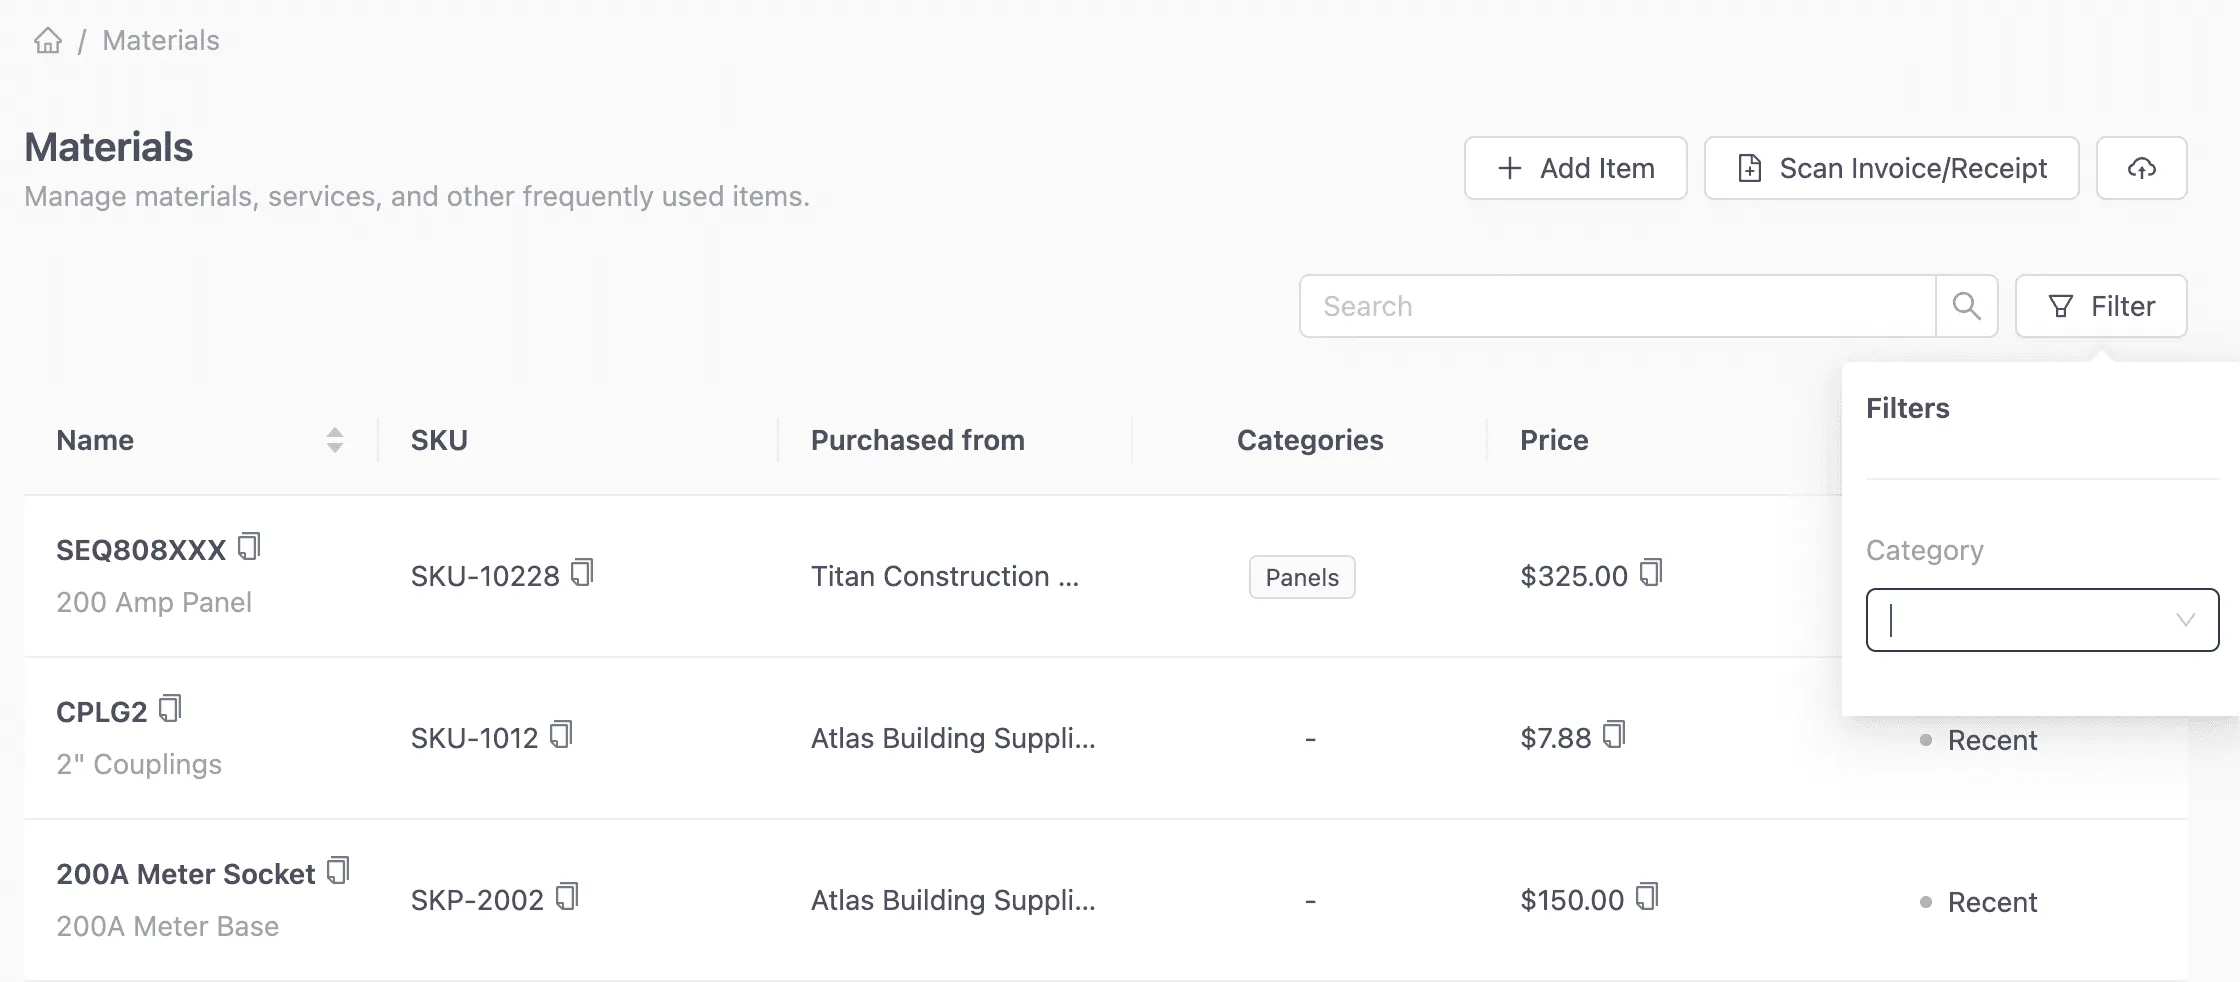
Task: Copy SKU-1012 to clipboard
Action: 562,735
